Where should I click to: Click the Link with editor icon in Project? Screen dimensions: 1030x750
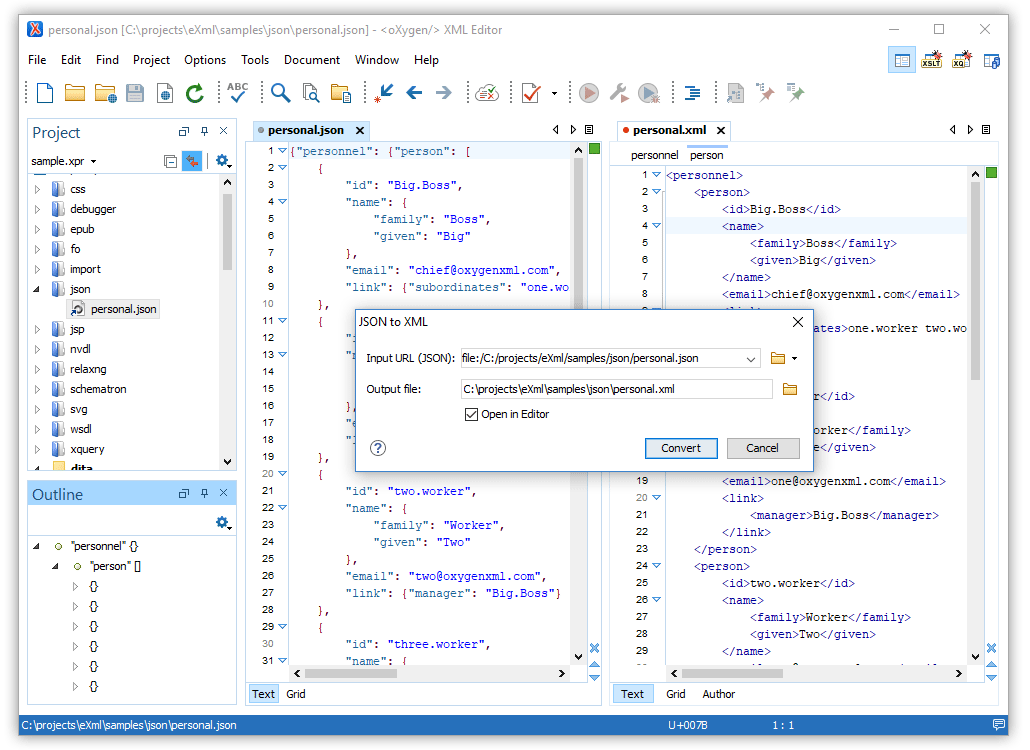tap(192, 161)
